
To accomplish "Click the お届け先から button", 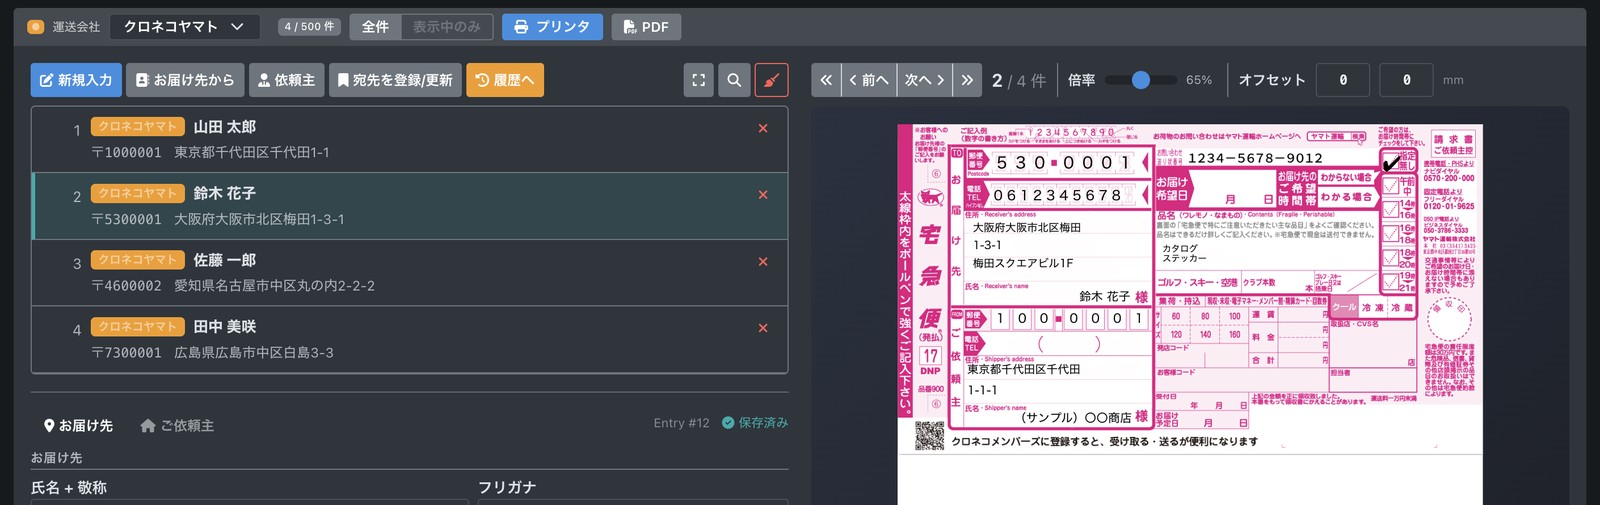I will pyautogui.click(x=185, y=80).
